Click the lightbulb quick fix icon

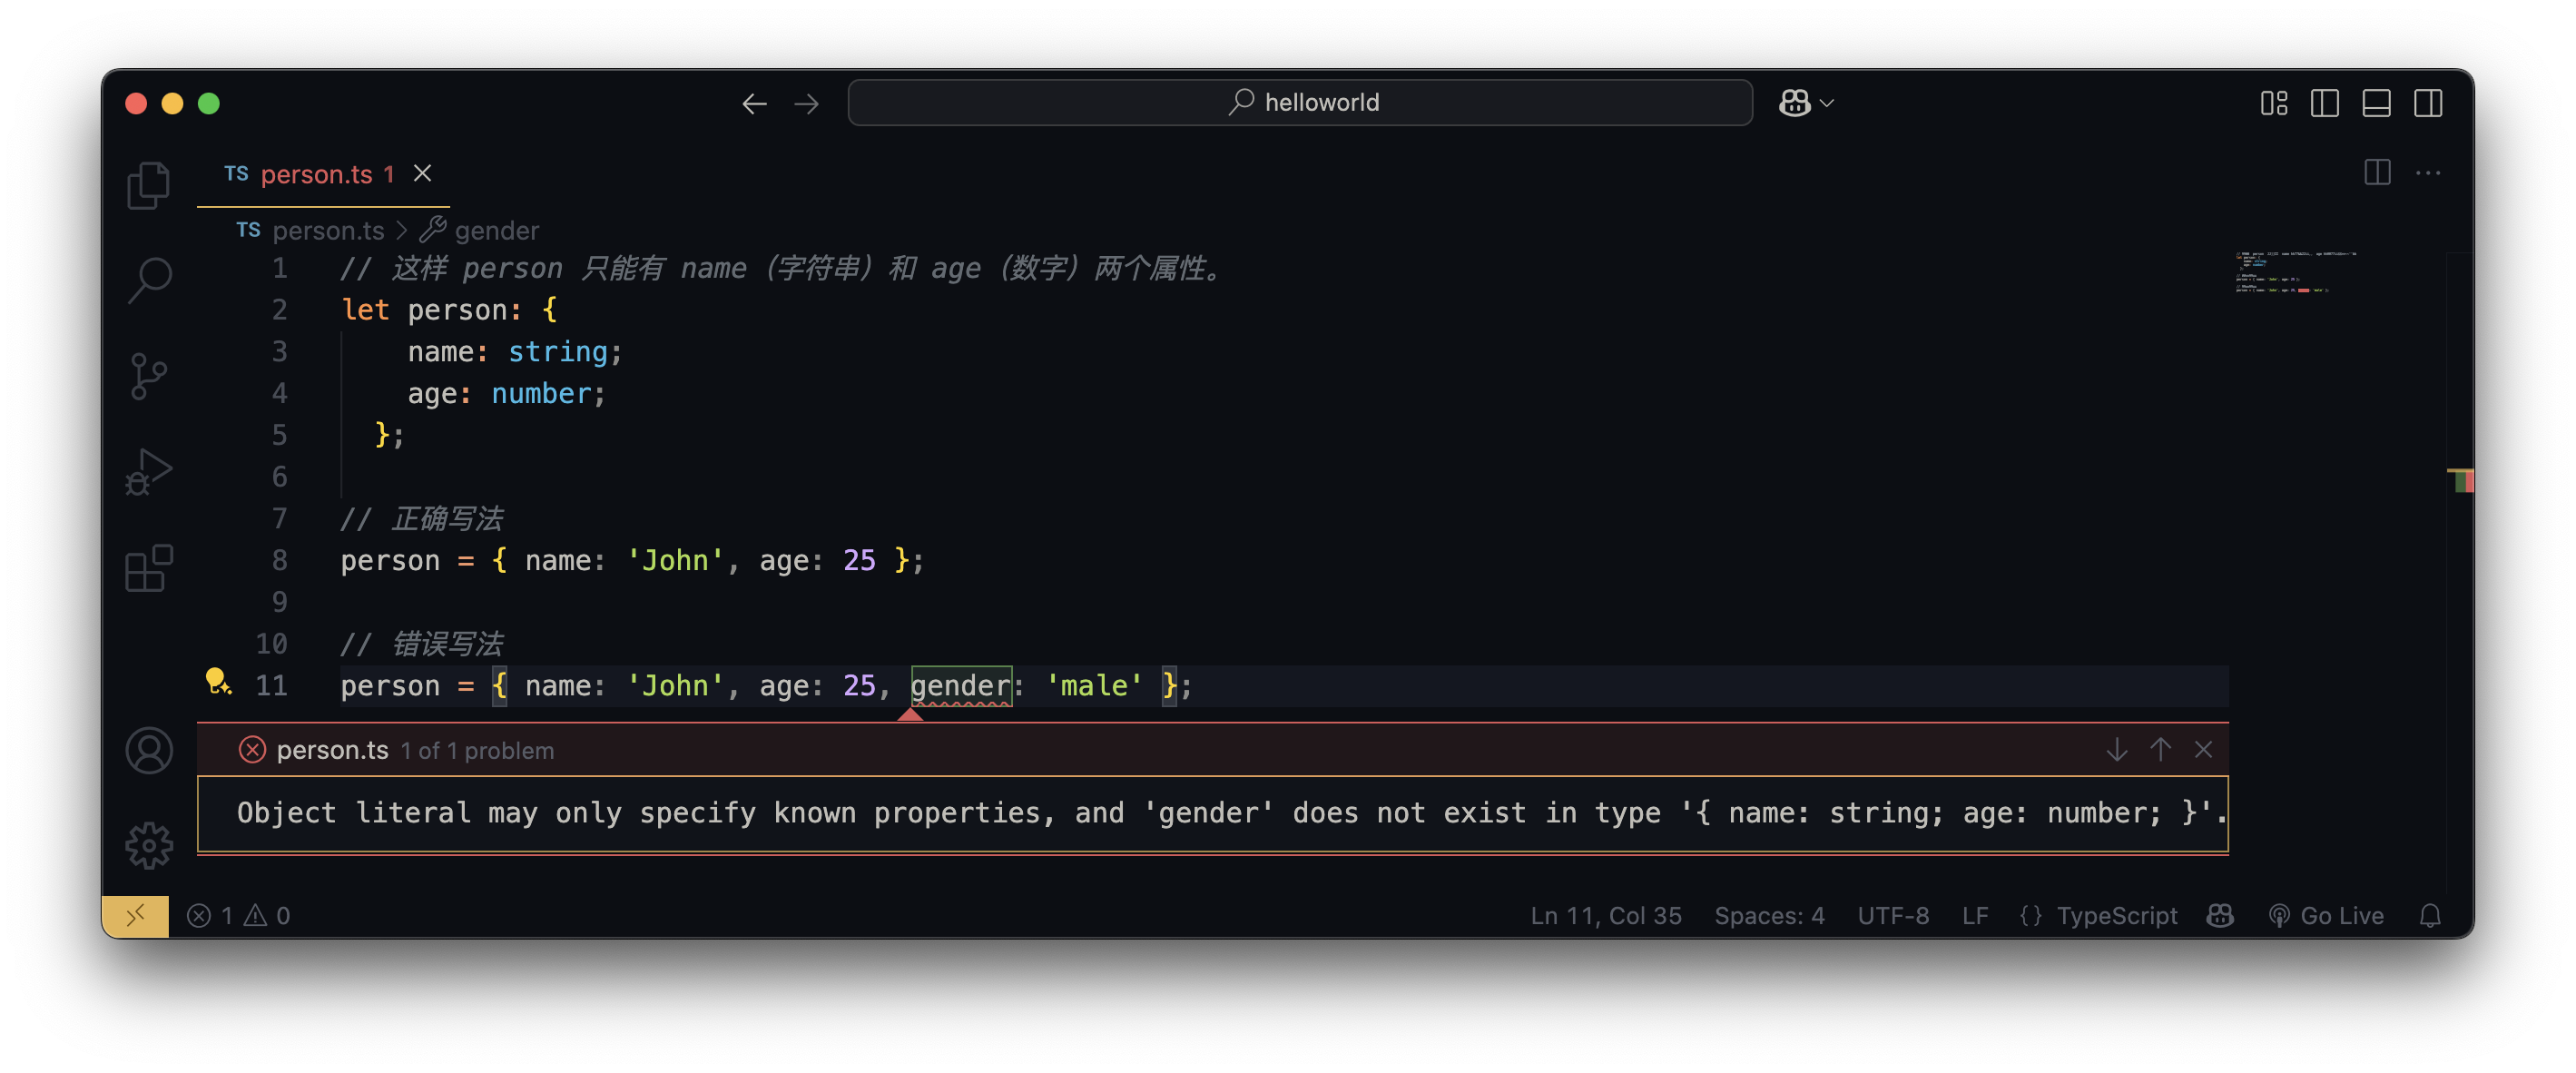(217, 683)
